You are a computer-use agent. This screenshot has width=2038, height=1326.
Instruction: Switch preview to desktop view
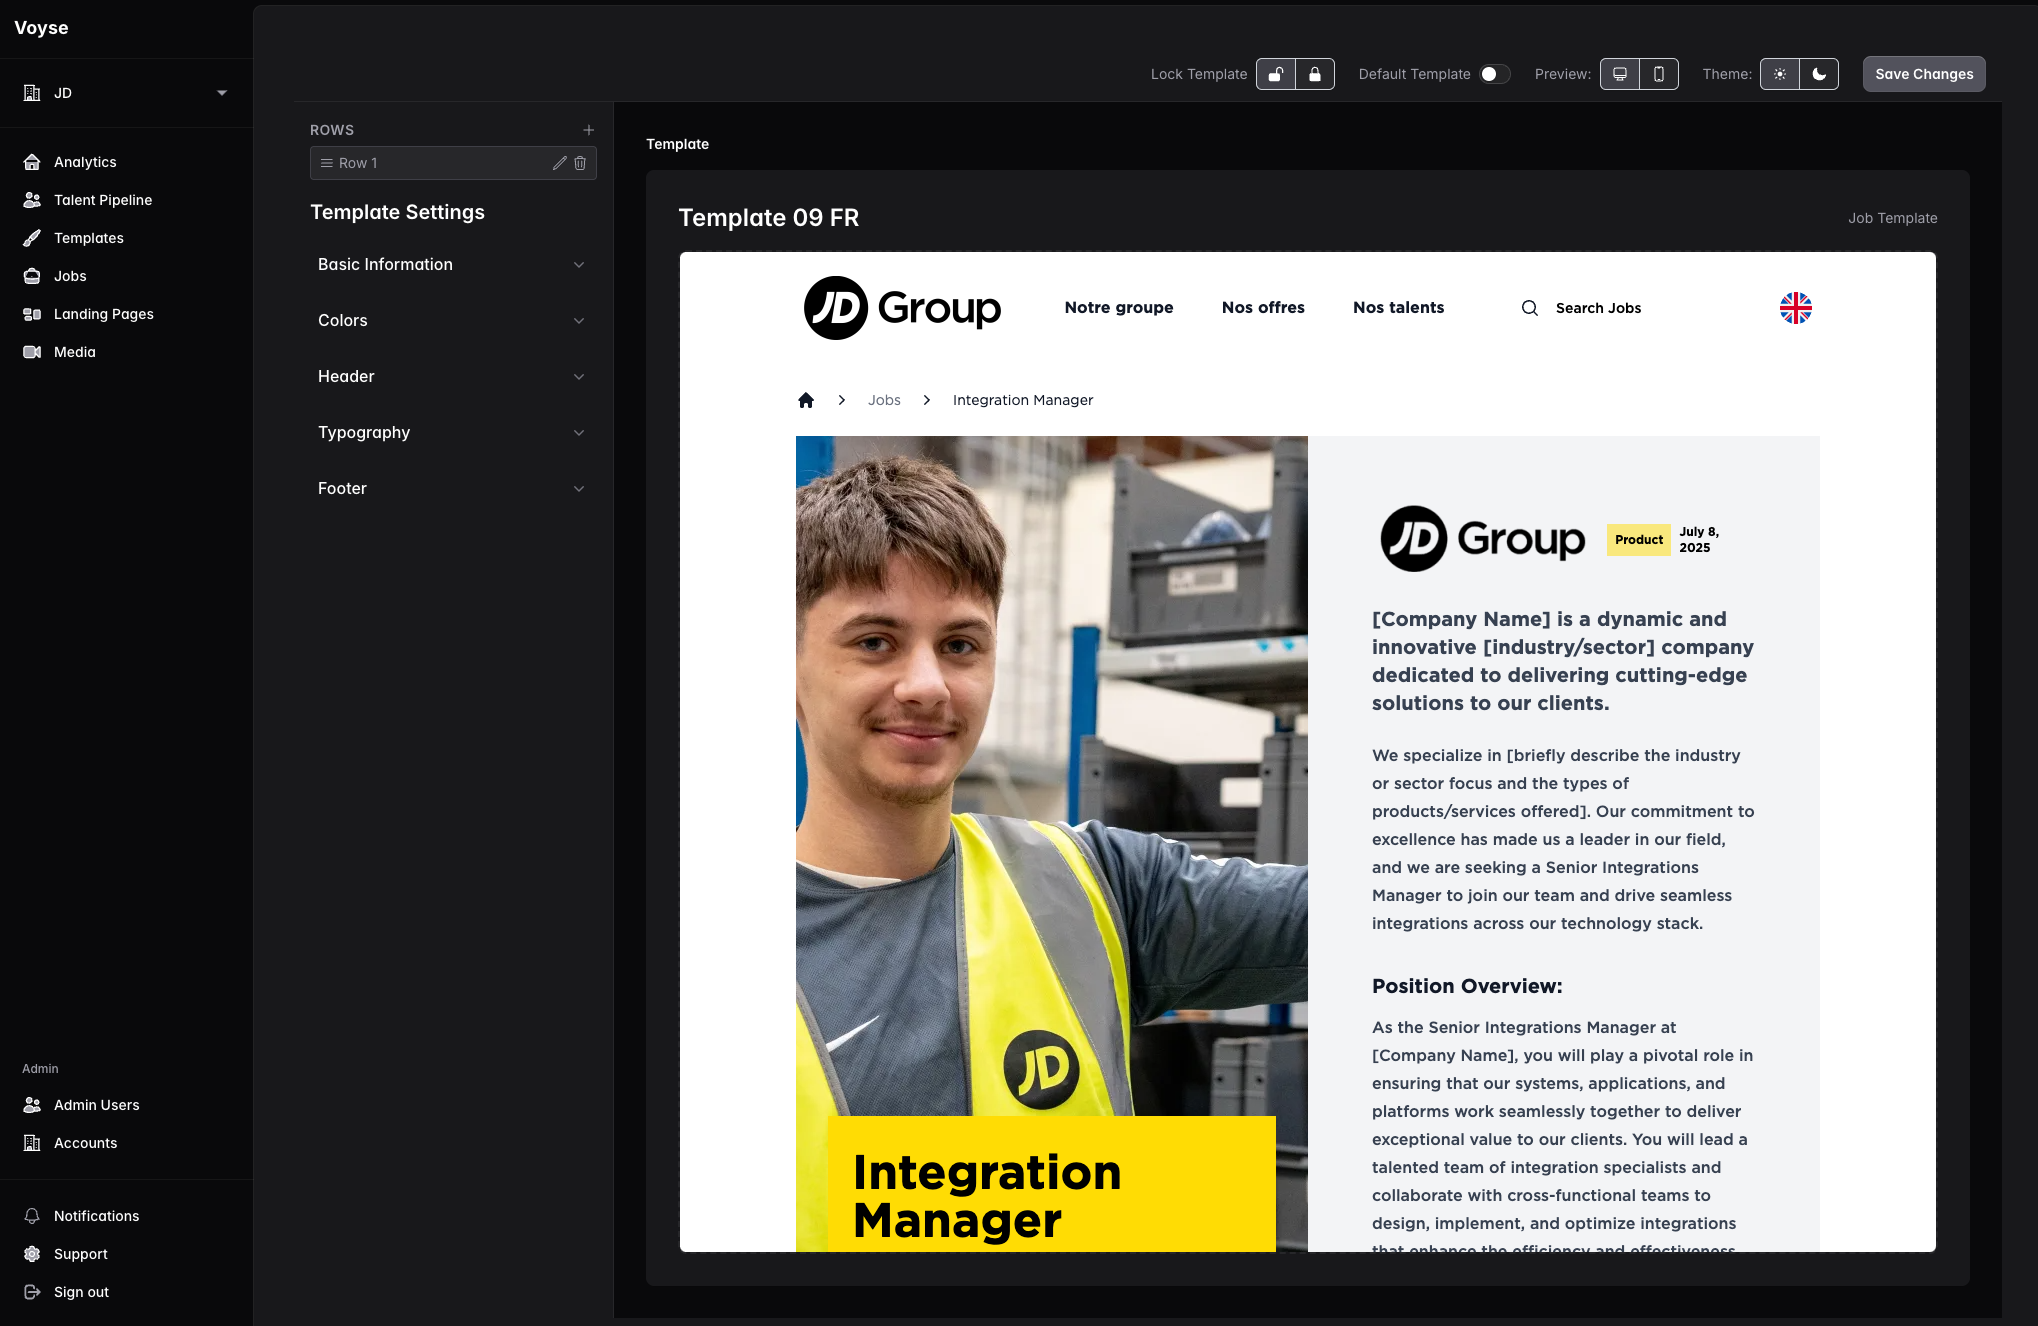click(x=1620, y=74)
